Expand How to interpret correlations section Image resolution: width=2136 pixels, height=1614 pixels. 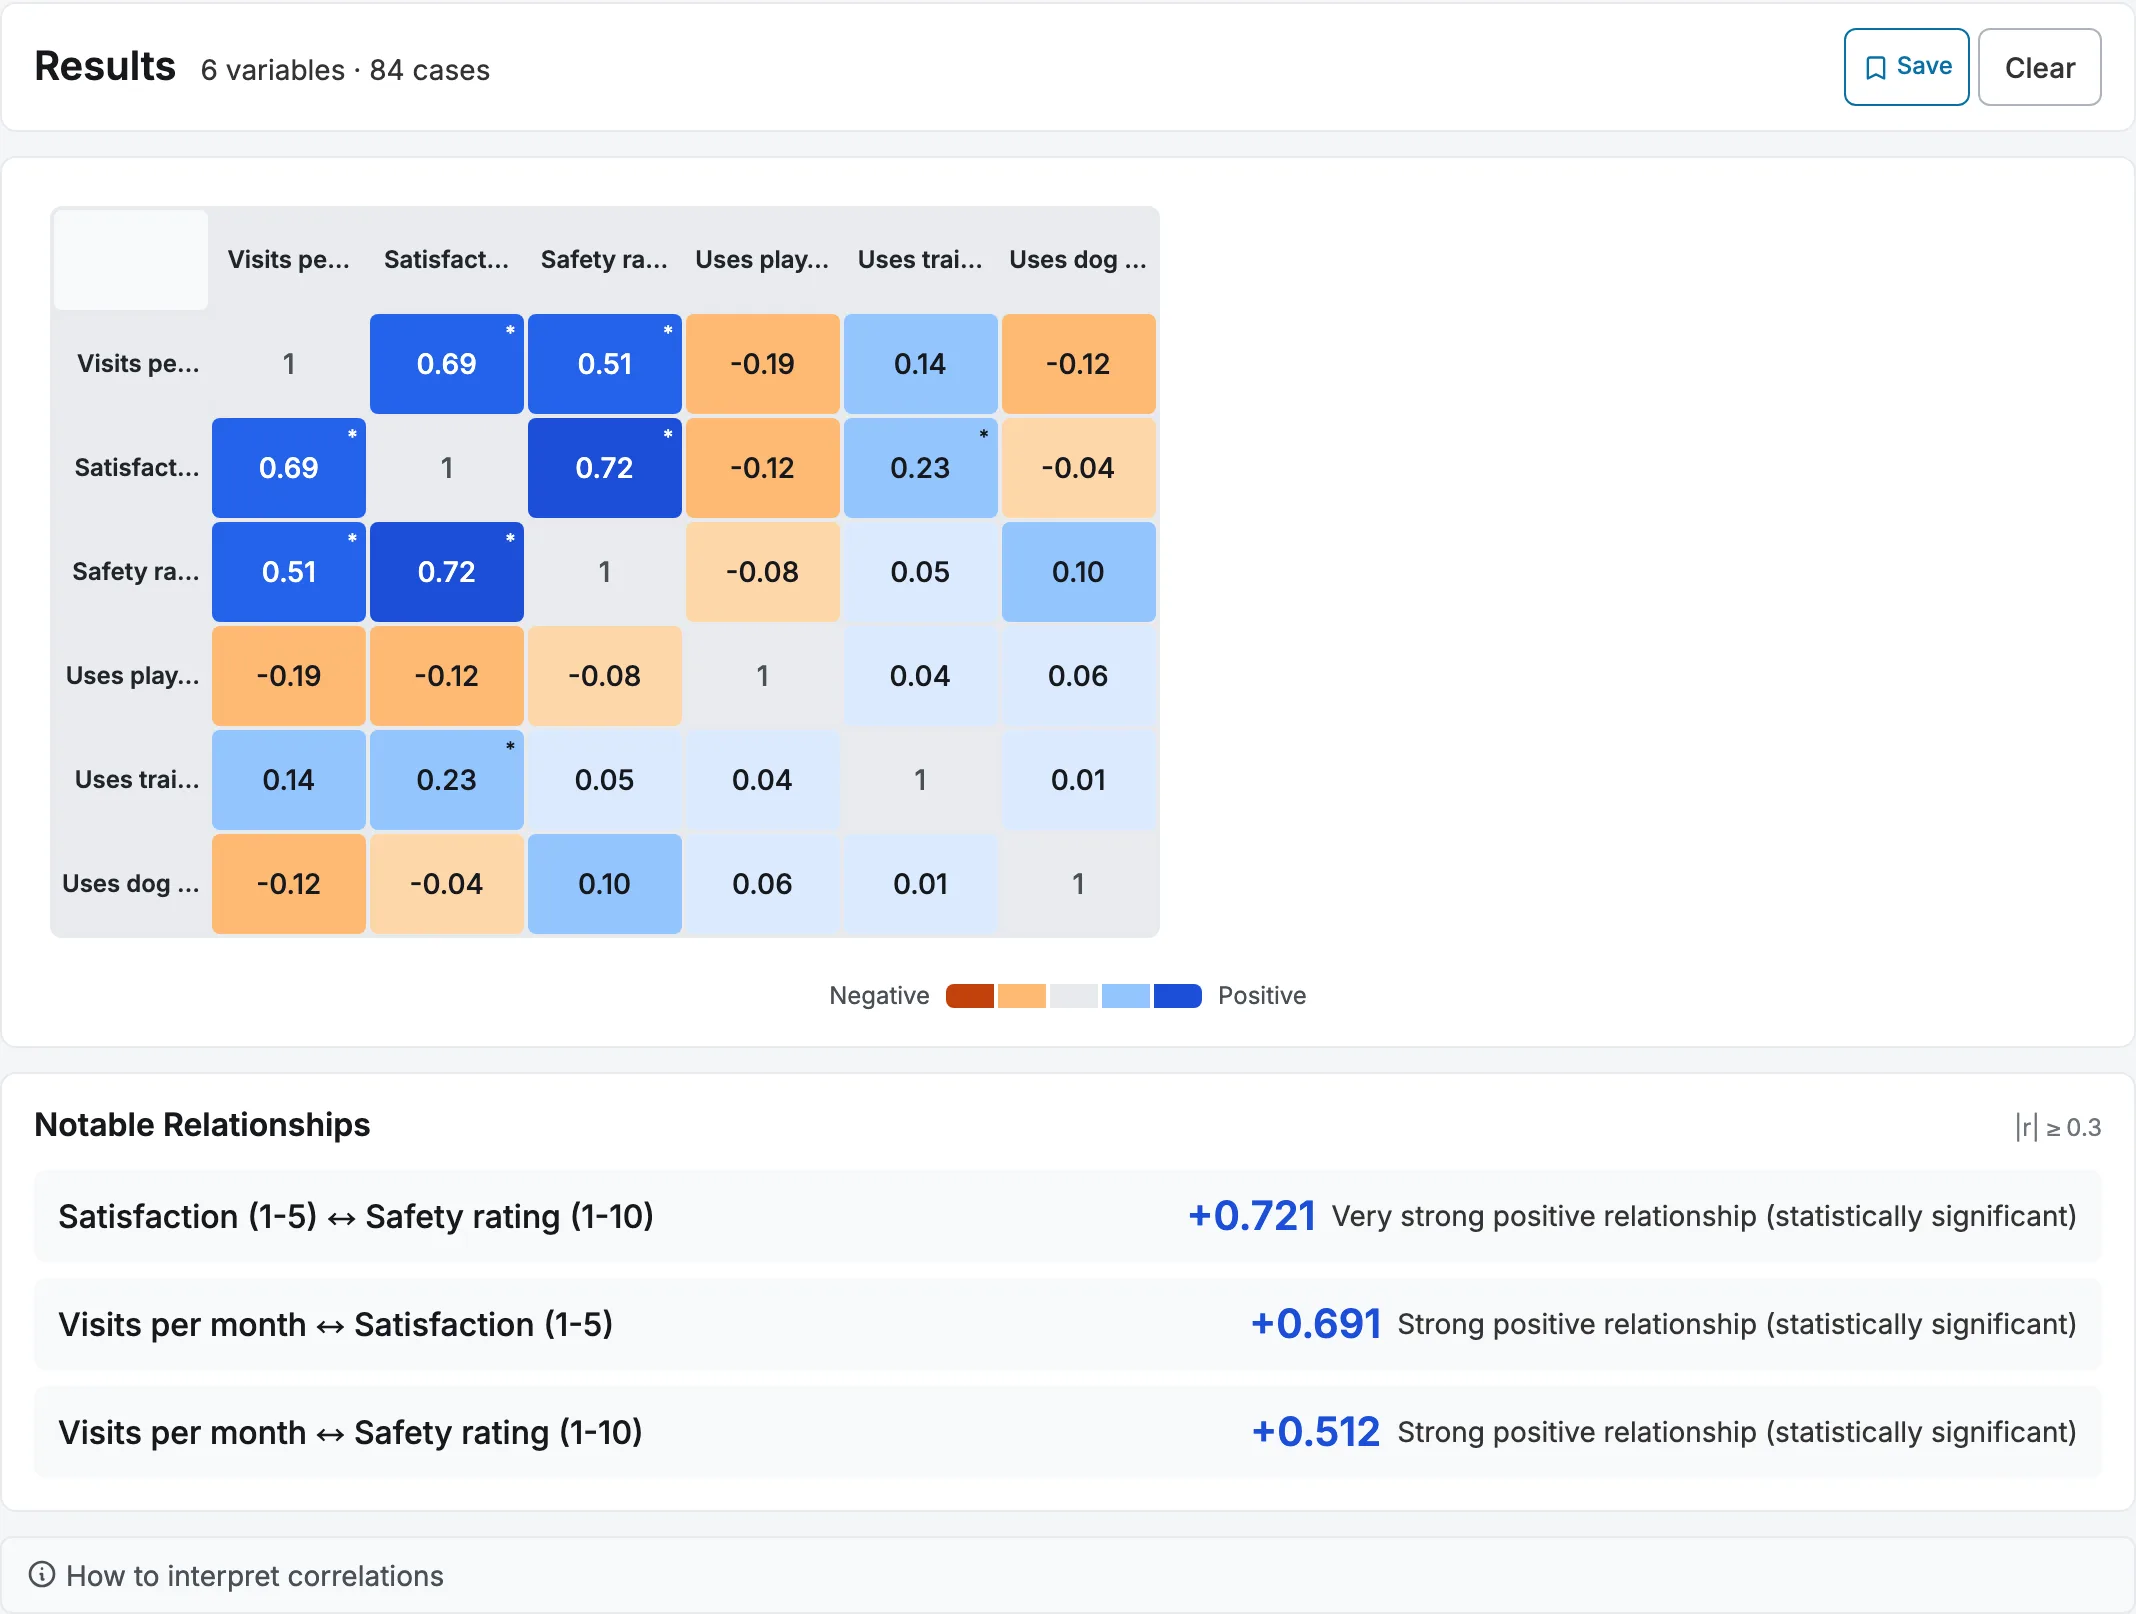click(x=1068, y=1575)
